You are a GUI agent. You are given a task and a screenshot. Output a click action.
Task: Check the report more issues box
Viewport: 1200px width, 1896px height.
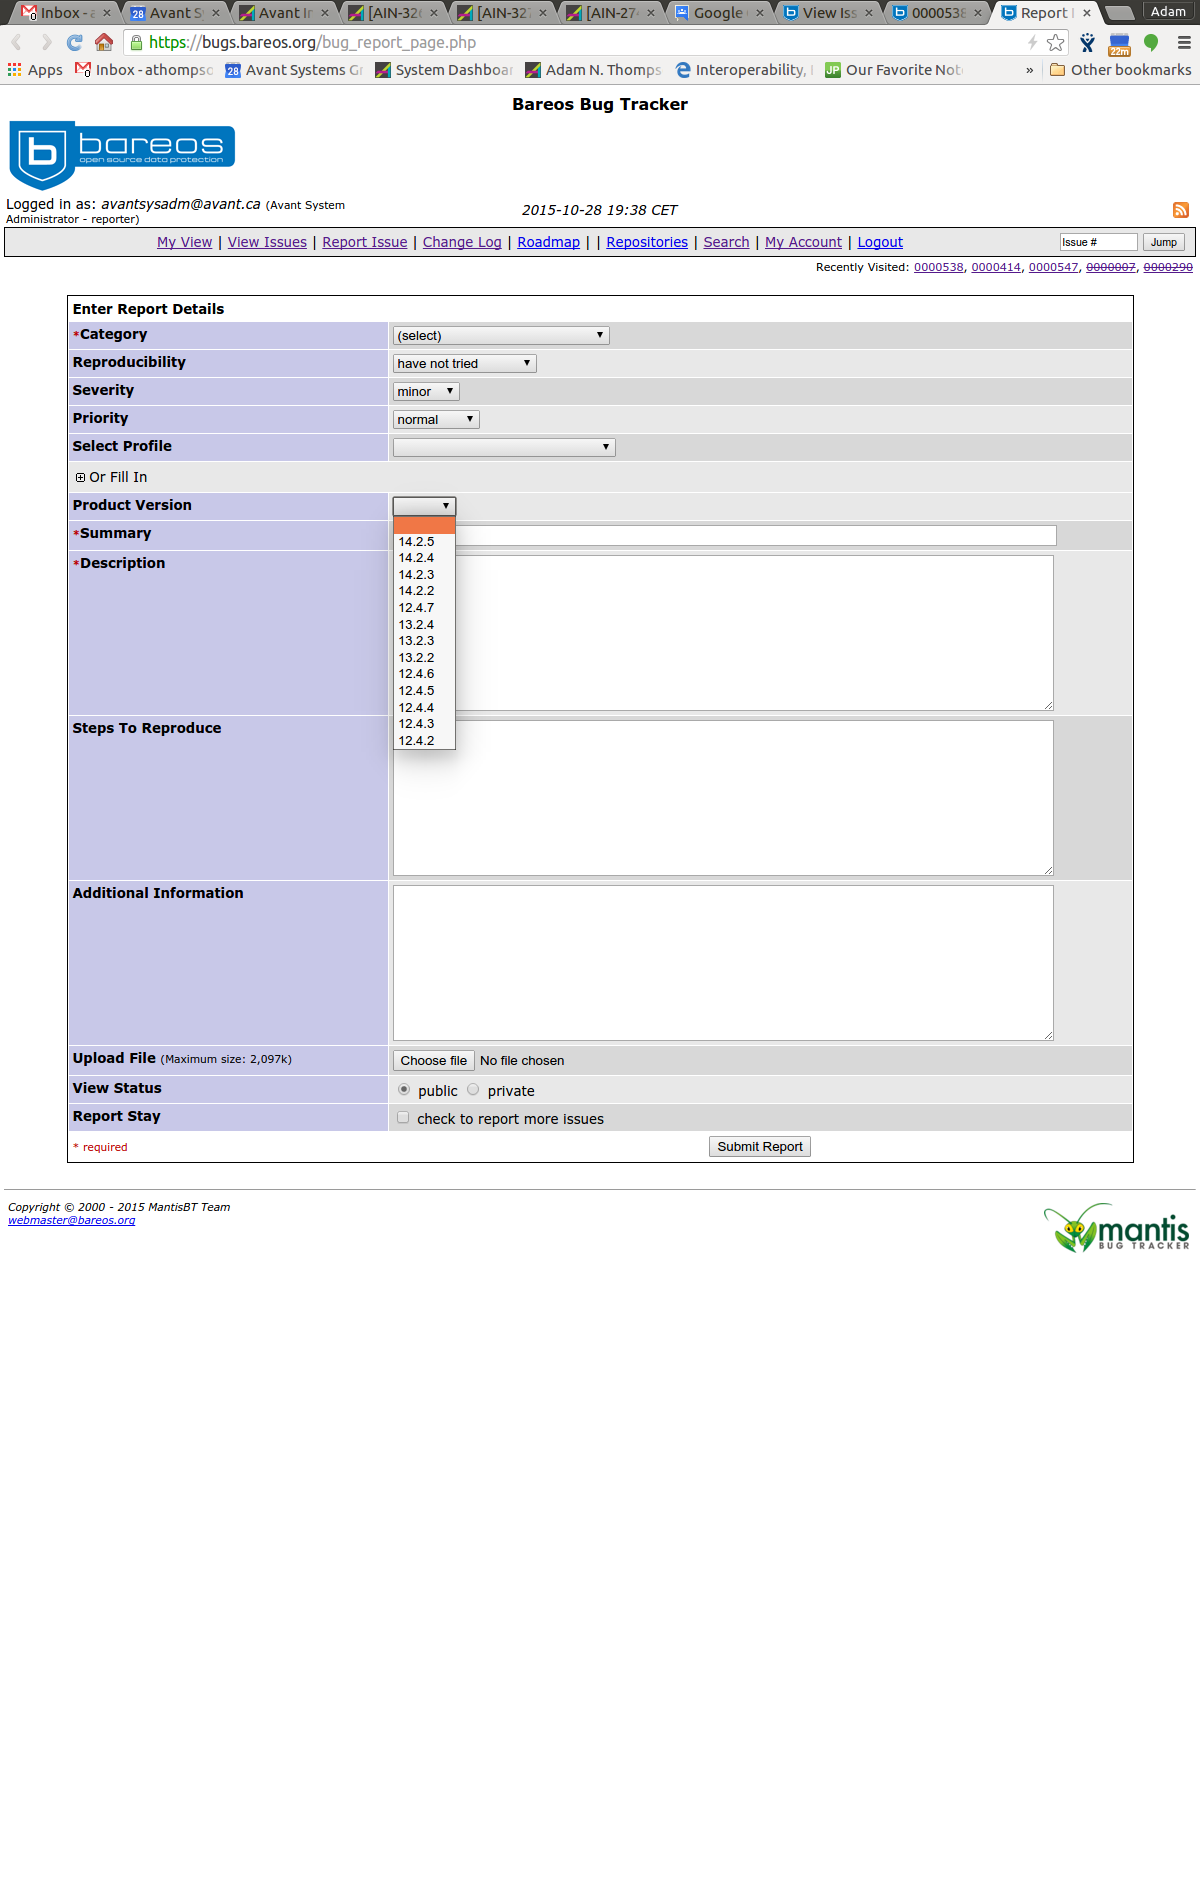403,1118
